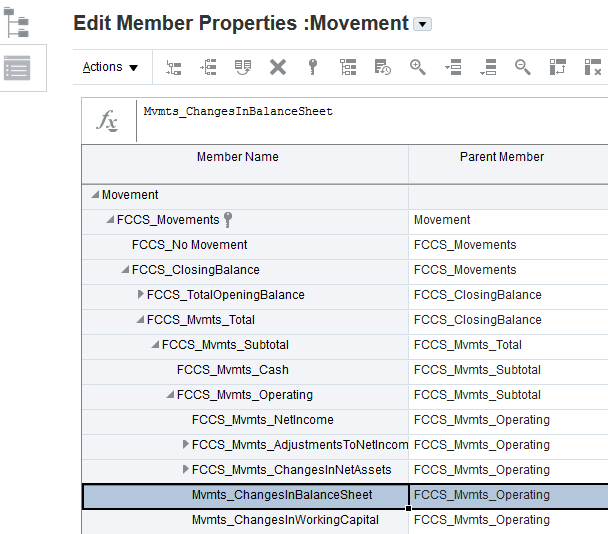This screenshot has height=534, width=608.
Task: Select the FCCS_Mvmts_ChangesInNetAssets member name
Action: pyautogui.click(x=291, y=470)
